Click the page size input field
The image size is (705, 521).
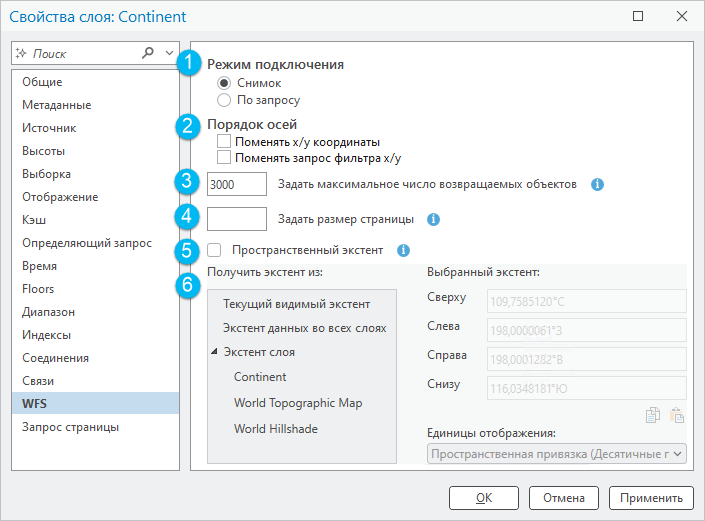(237, 219)
